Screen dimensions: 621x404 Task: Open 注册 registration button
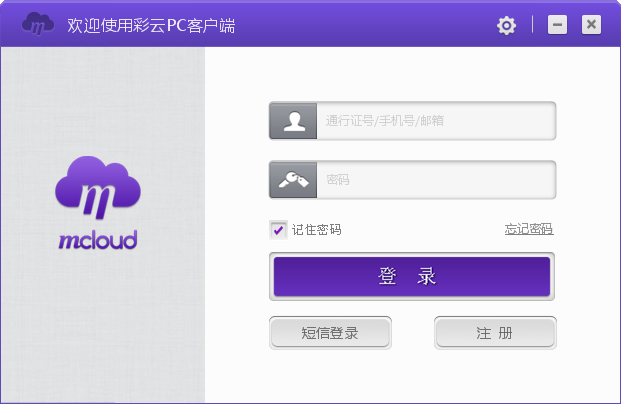[495, 333]
